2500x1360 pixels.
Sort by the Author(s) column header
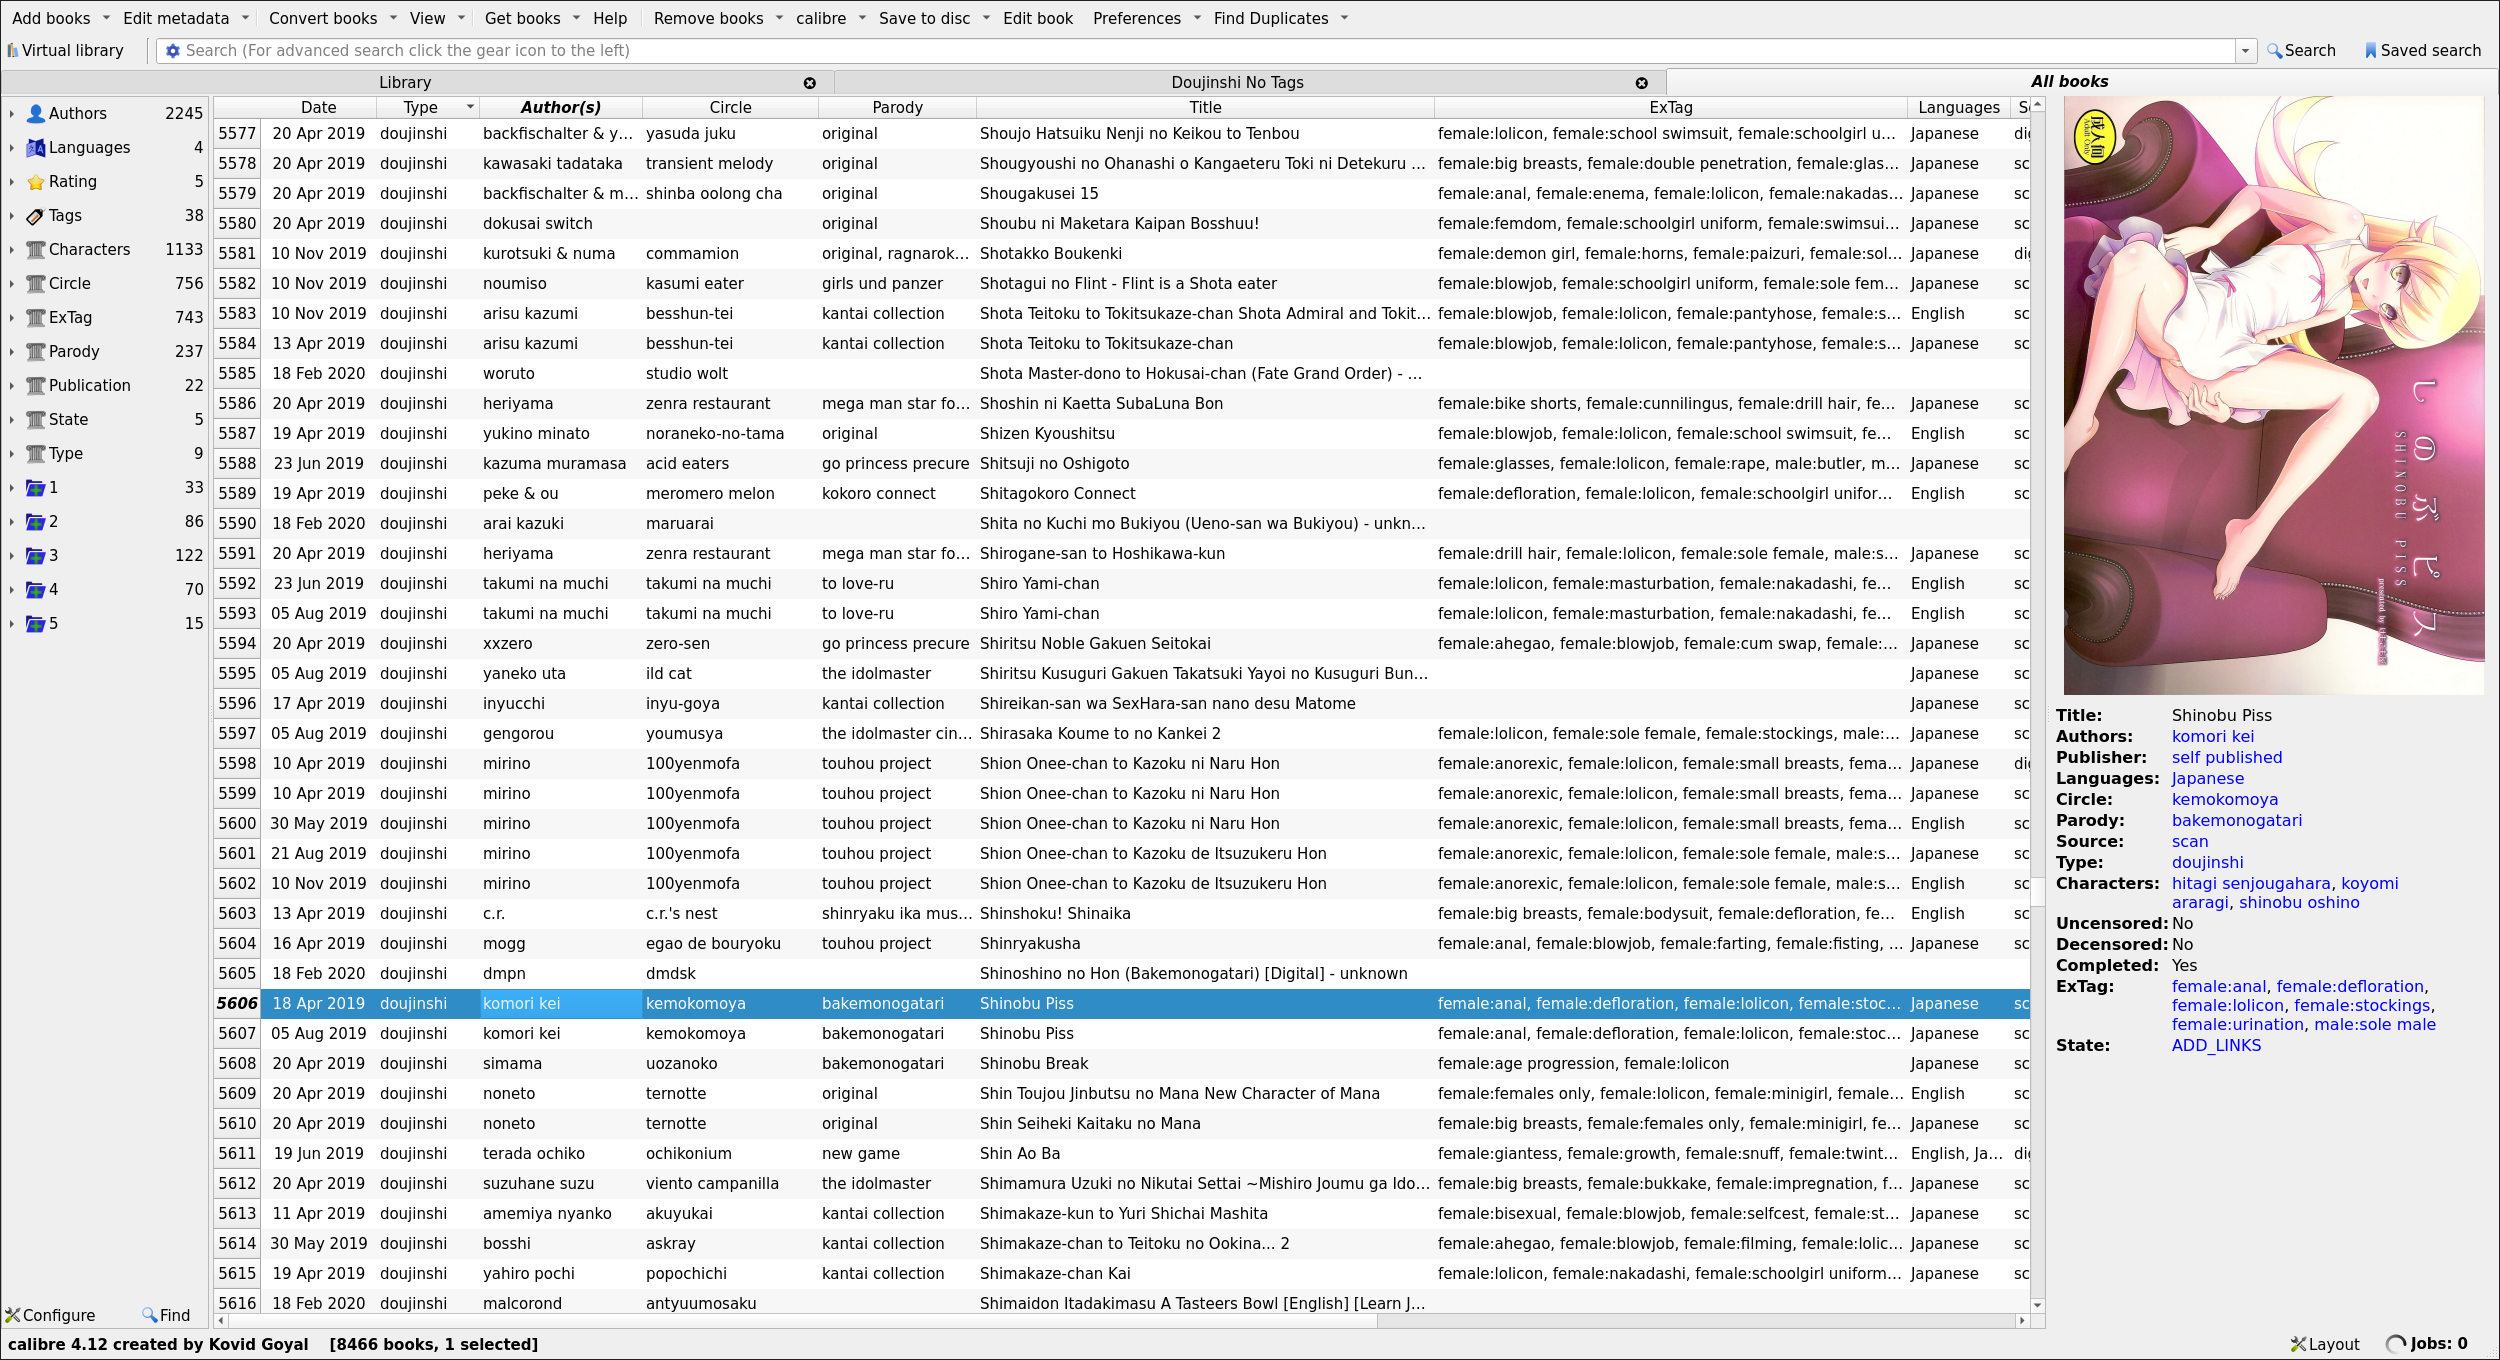click(560, 107)
